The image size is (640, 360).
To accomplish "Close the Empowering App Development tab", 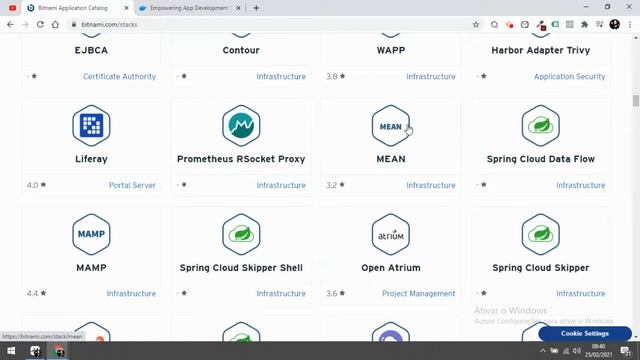I will 238,8.
